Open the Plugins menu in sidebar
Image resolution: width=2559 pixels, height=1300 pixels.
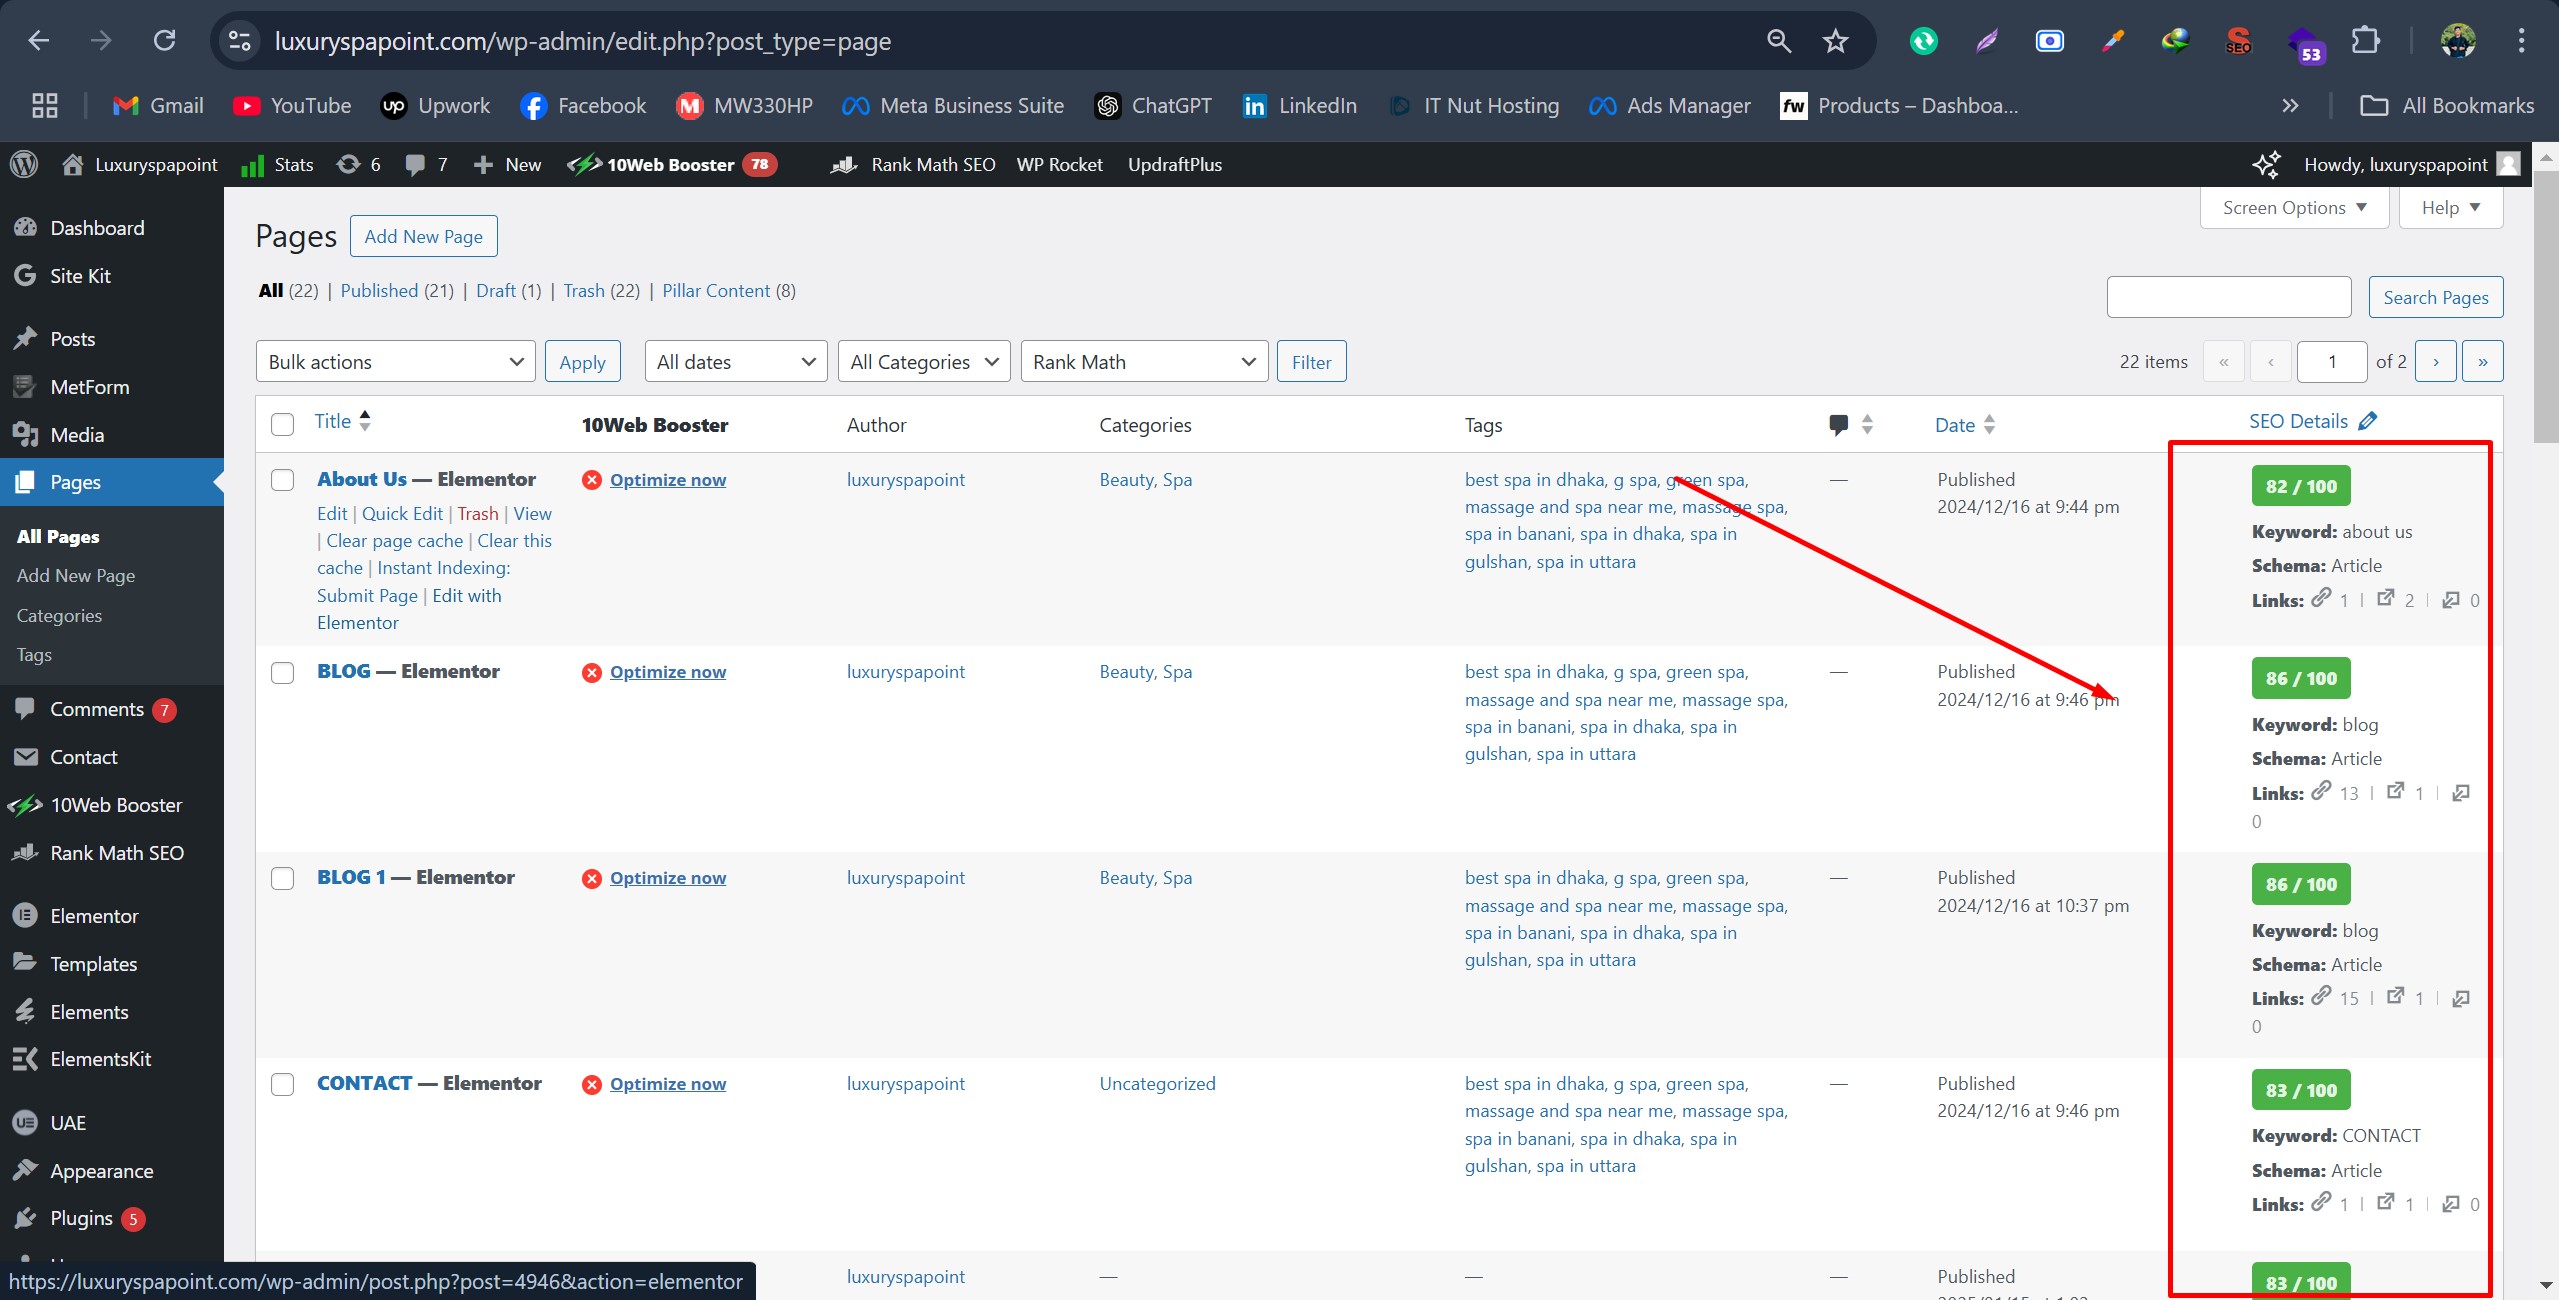pyautogui.click(x=81, y=1218)
